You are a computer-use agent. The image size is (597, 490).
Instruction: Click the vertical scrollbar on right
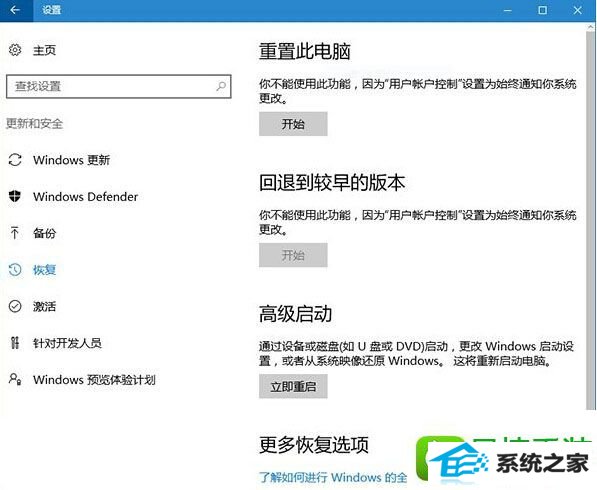click(x=591, y=221)
